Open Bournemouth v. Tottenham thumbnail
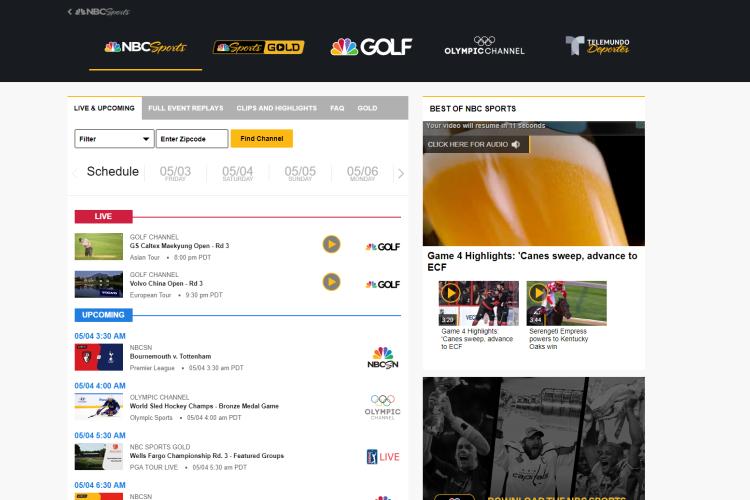The width and height of the screenshot is (750, 500). point(99,357)
